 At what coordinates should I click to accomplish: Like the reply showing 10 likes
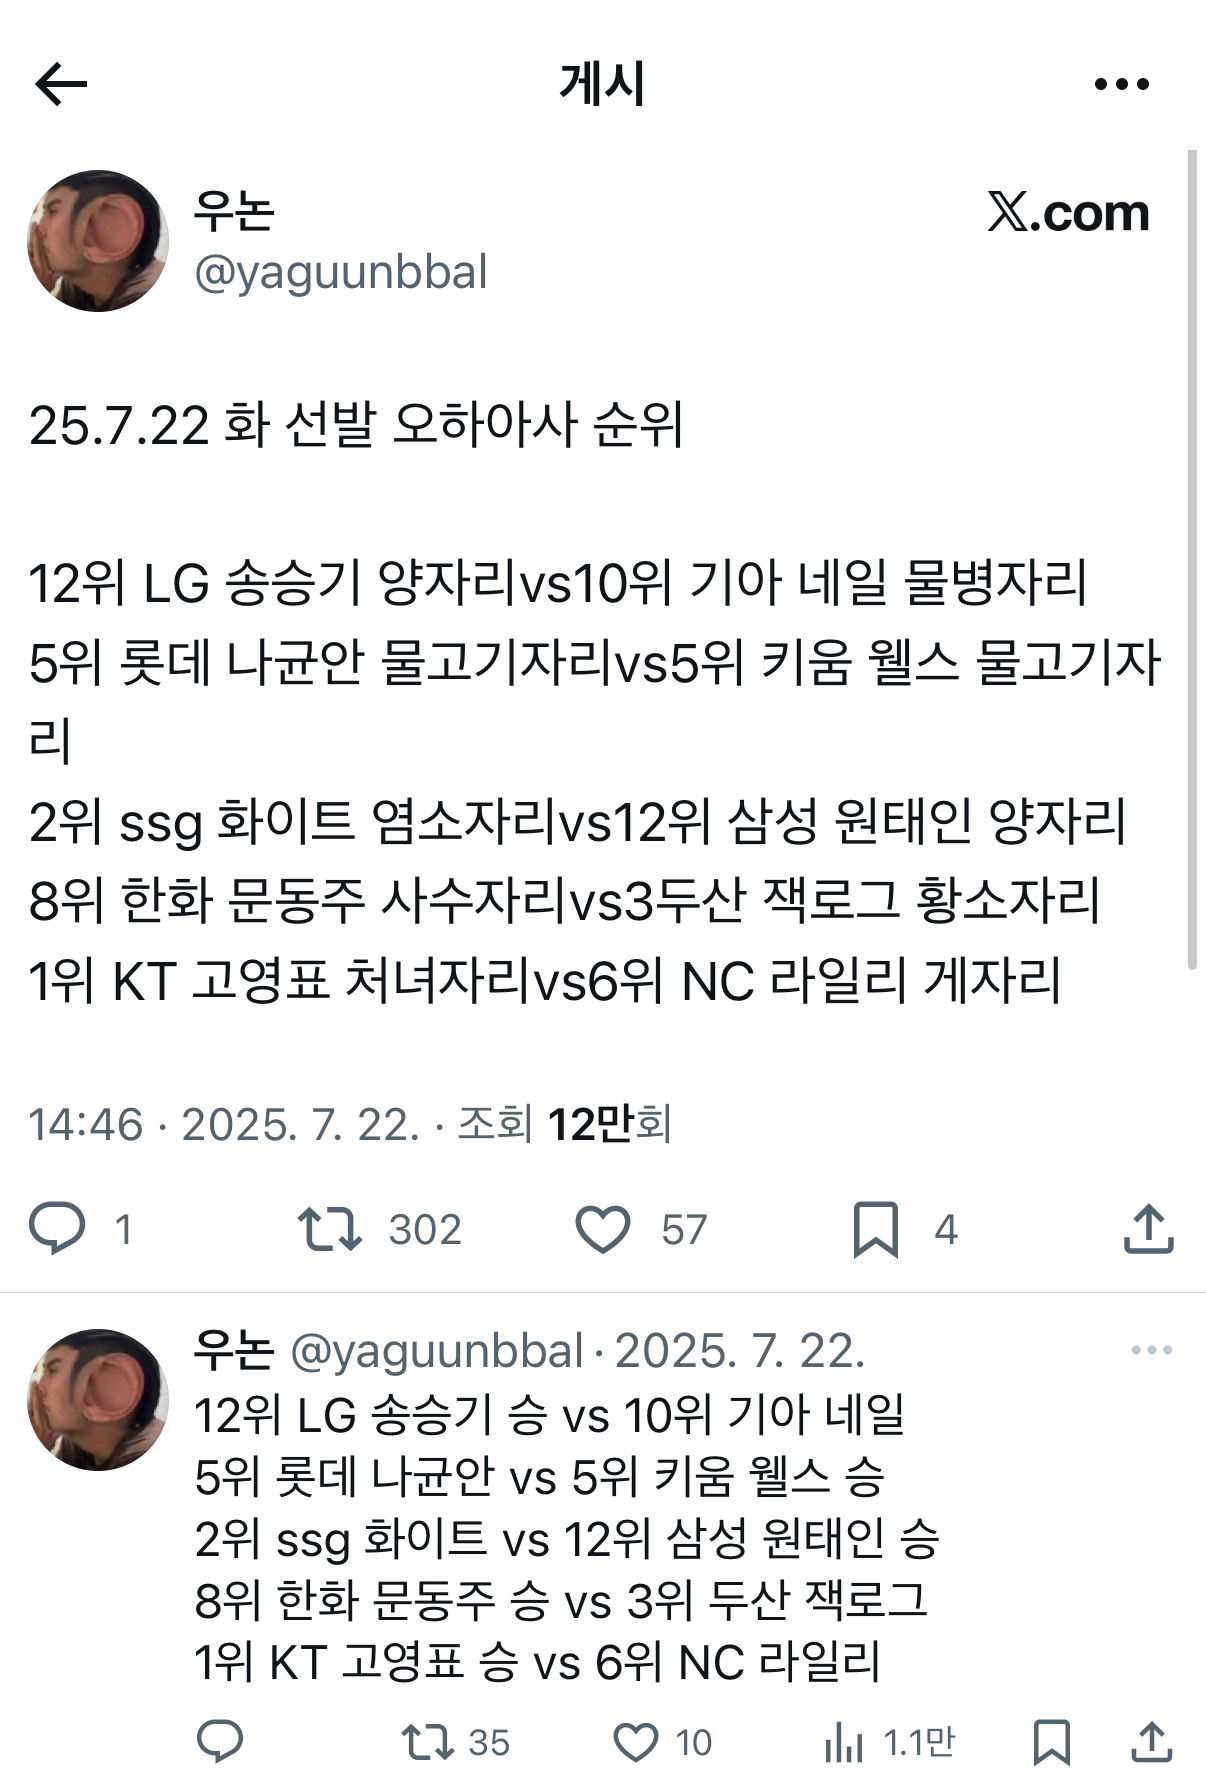pyautogui.click(x=635, y=1742)
